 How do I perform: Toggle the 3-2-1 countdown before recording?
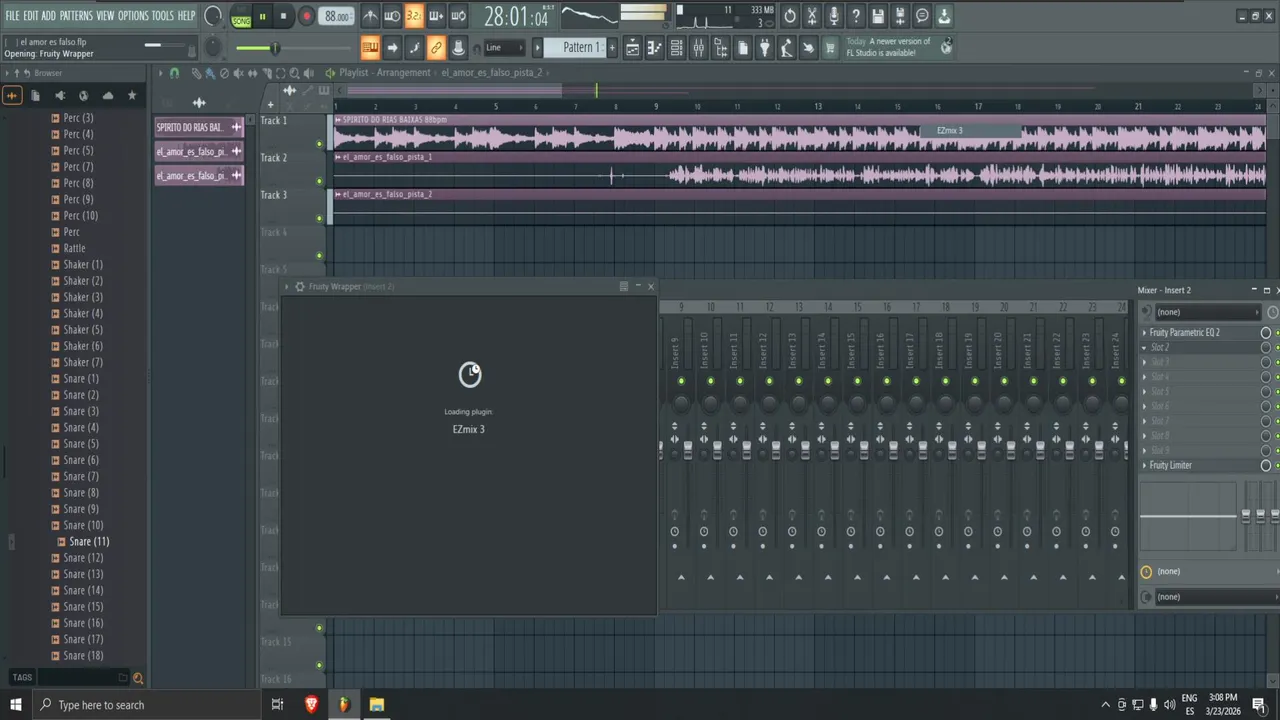tap(414, 16)
